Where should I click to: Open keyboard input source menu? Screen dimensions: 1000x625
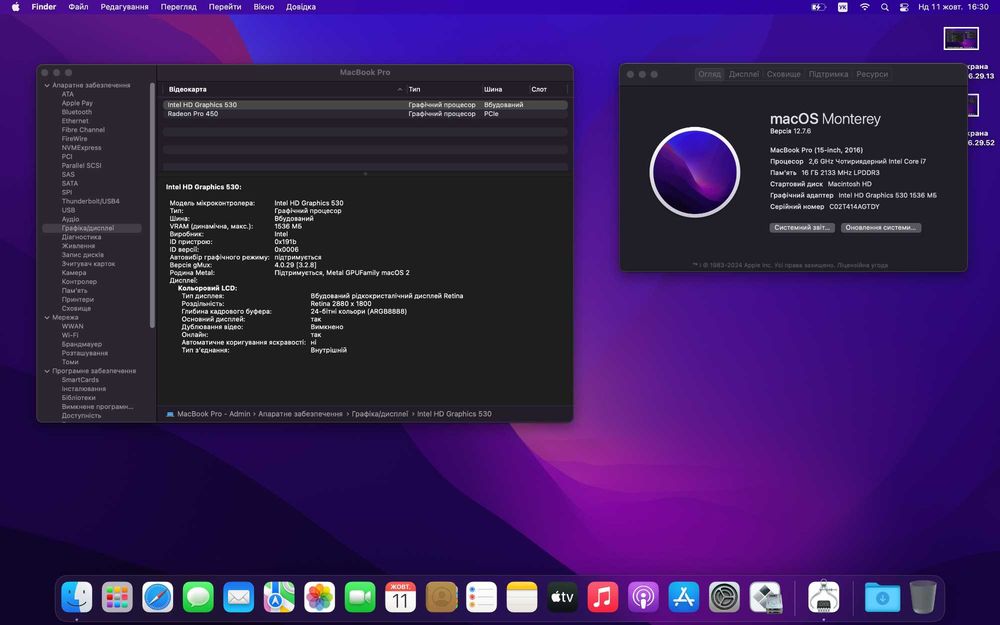coord(842,7)
